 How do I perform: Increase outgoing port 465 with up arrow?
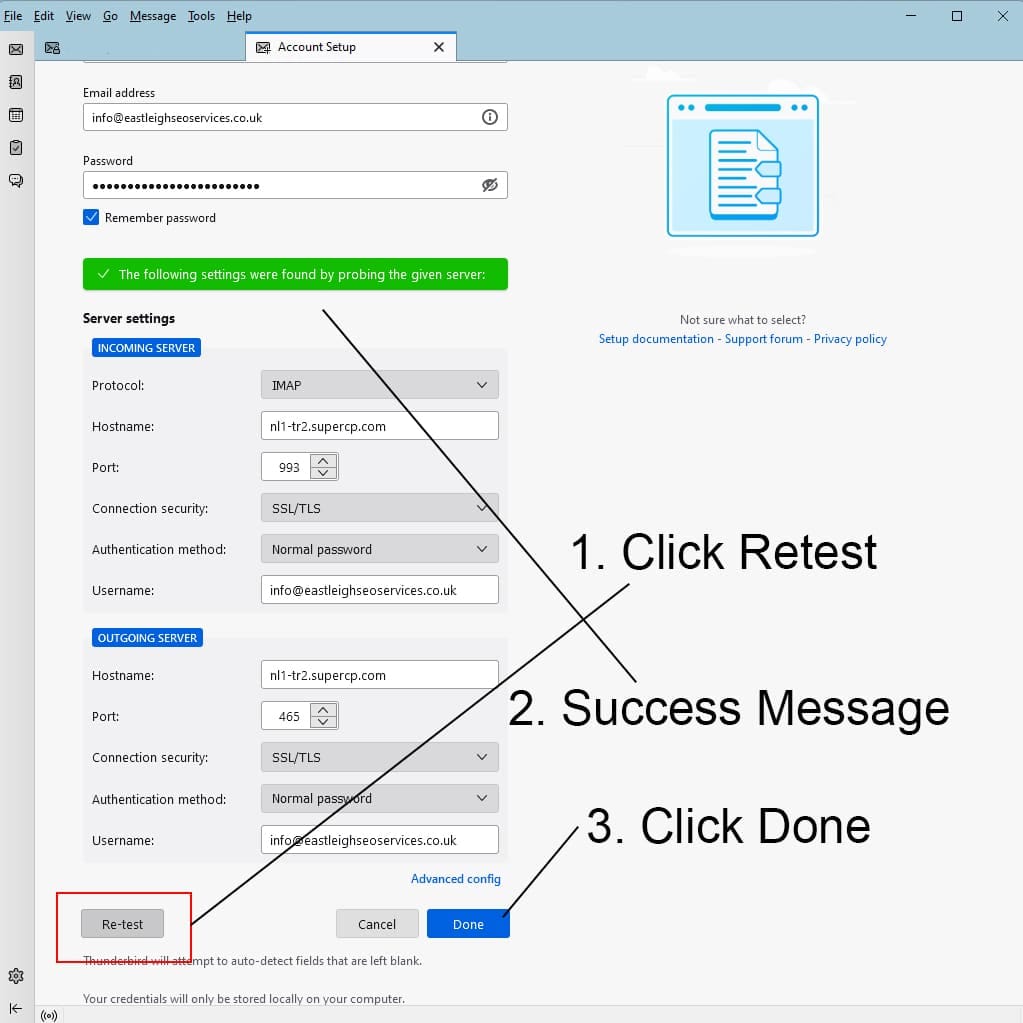click(x=323, y=710)
